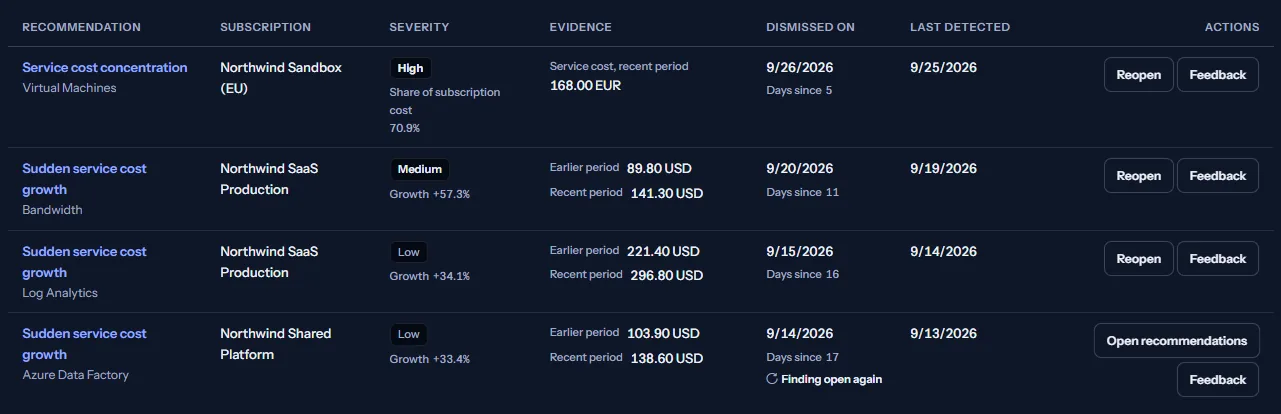
Task: Reopen the Virtual Machines cost concentration finding
Action: click(x=1138, y=75)
